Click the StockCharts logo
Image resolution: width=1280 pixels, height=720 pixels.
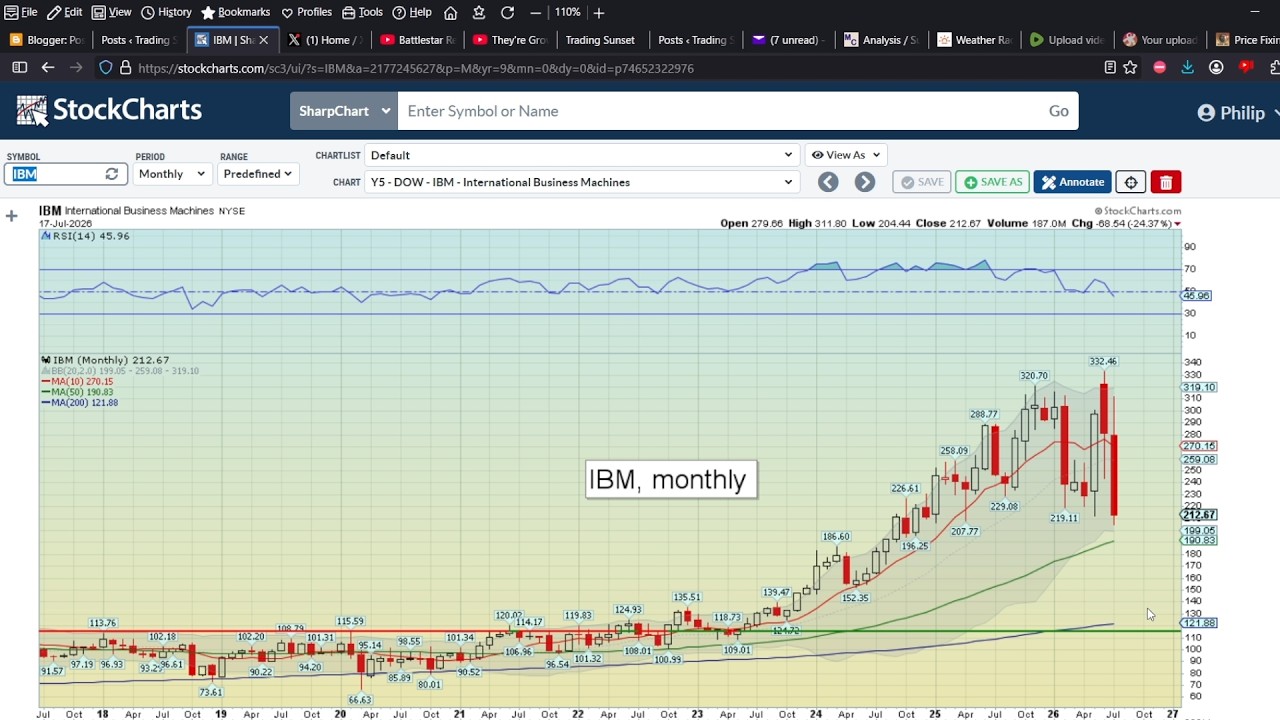(109, 110)
